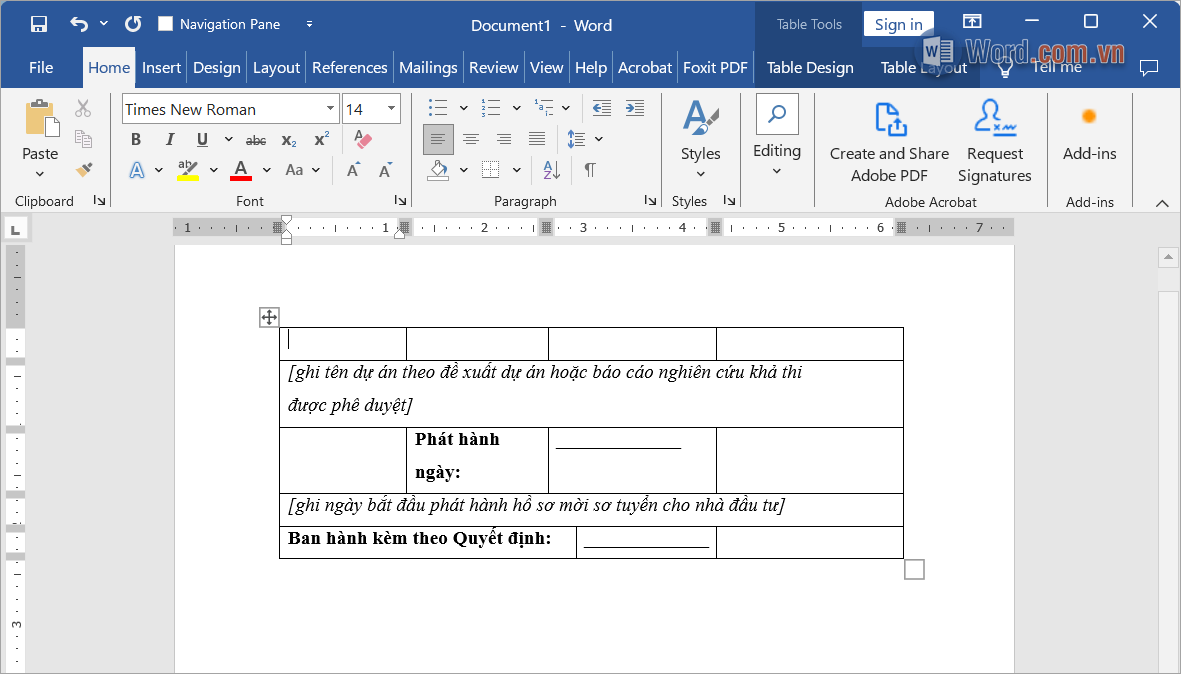Click the Format Painter brush icon
Viewport: 1181px width, 674px height.
[84, 170]
